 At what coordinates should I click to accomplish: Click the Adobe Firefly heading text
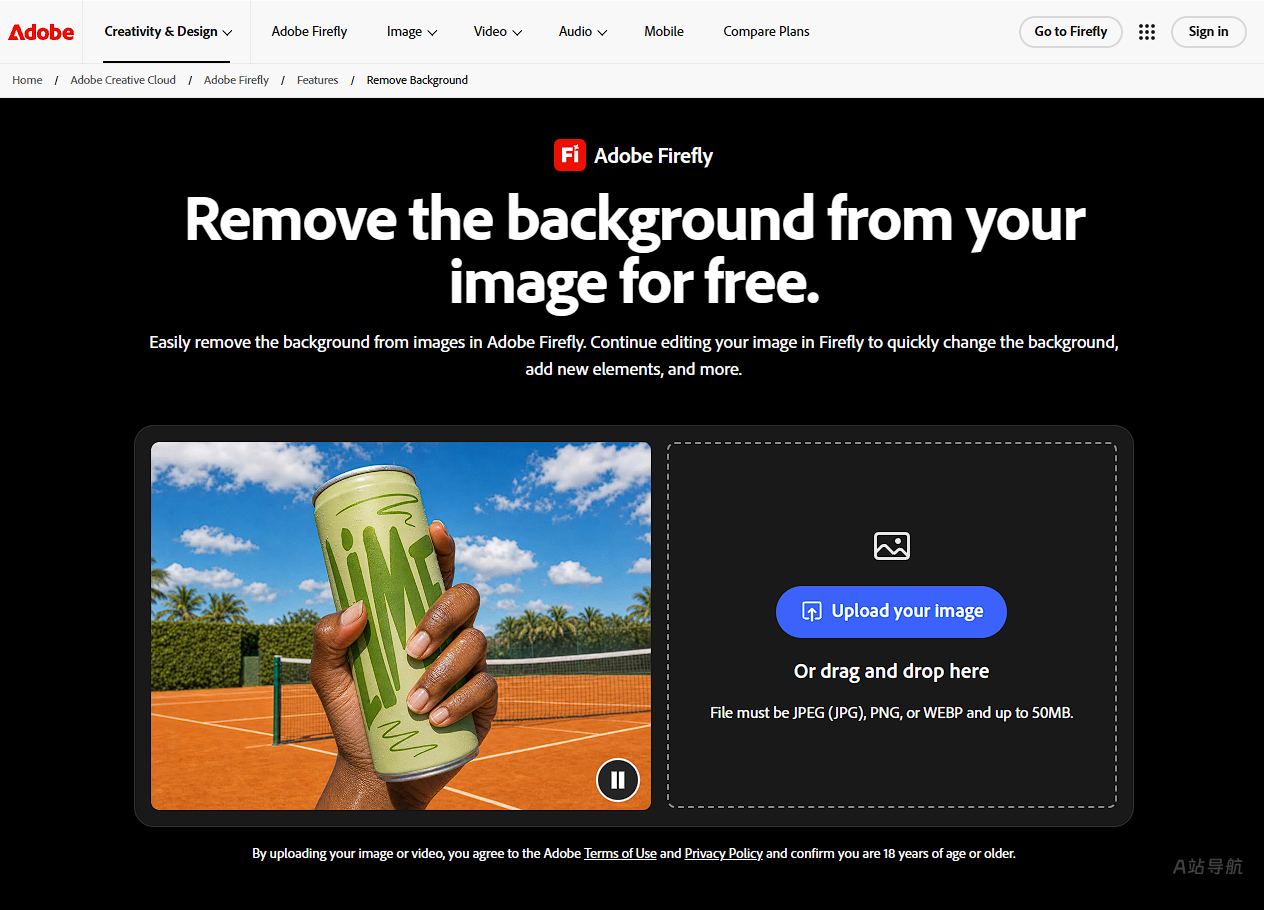[653, 156]
